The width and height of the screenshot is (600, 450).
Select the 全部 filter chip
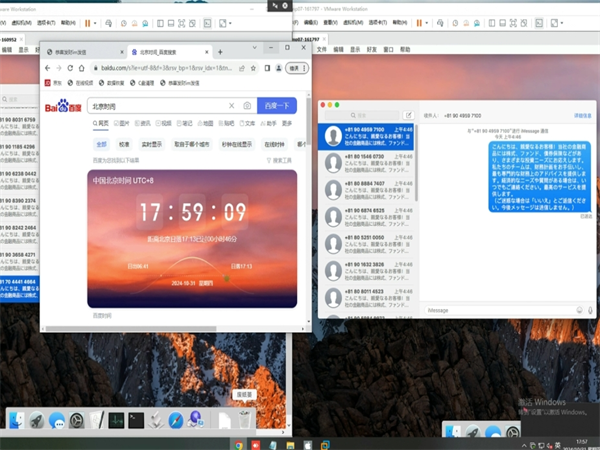coord(101,143)
